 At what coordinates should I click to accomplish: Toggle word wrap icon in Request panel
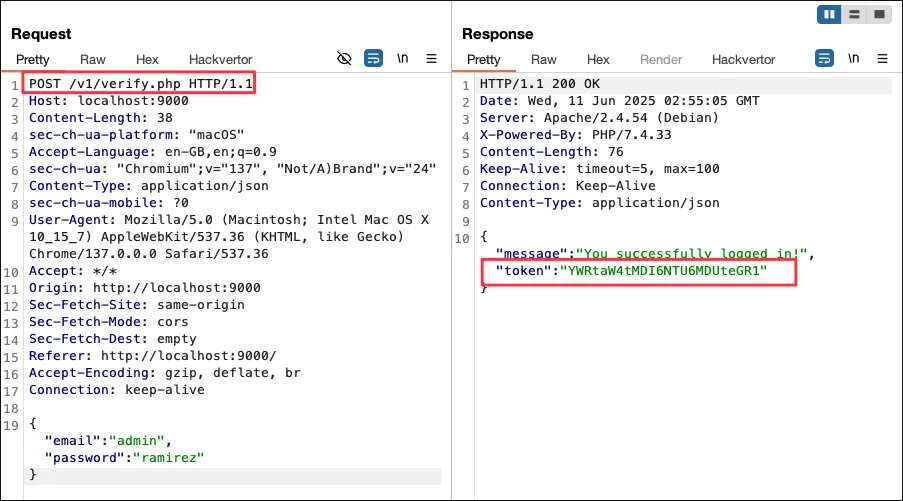373,59
